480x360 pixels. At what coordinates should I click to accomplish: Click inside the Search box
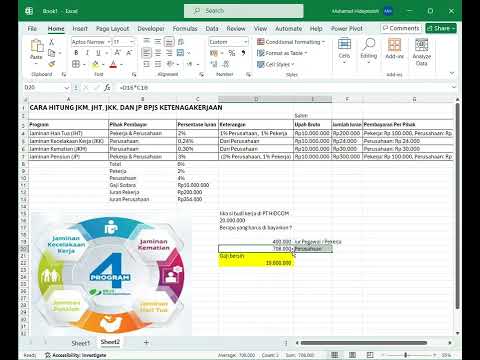pos(244,11)
